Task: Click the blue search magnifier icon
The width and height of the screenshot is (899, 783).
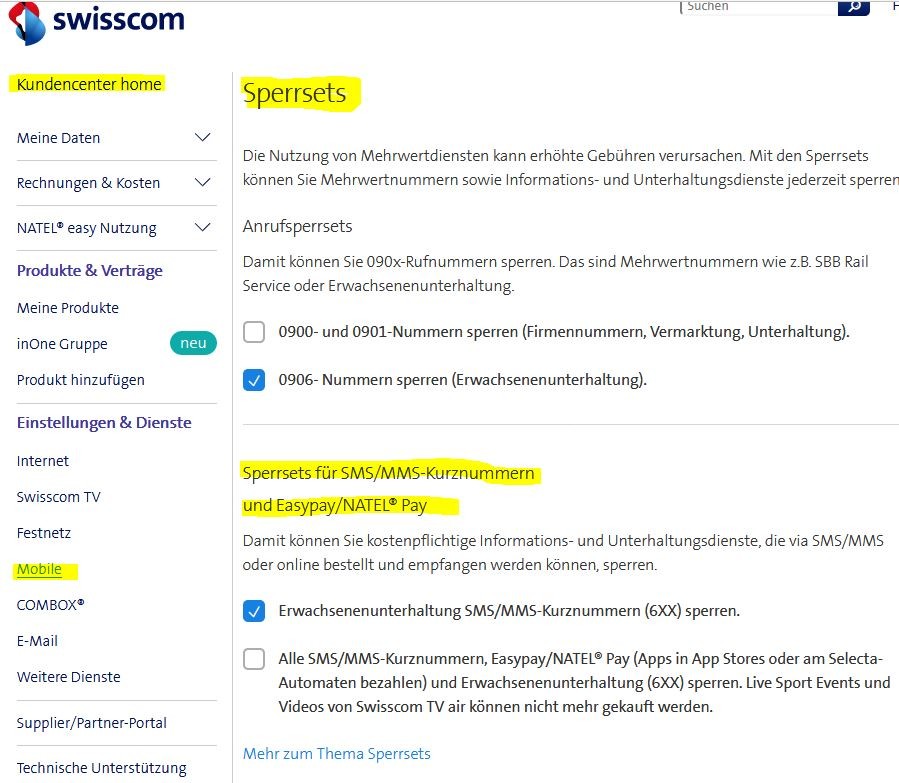Action: coord(851,8)
